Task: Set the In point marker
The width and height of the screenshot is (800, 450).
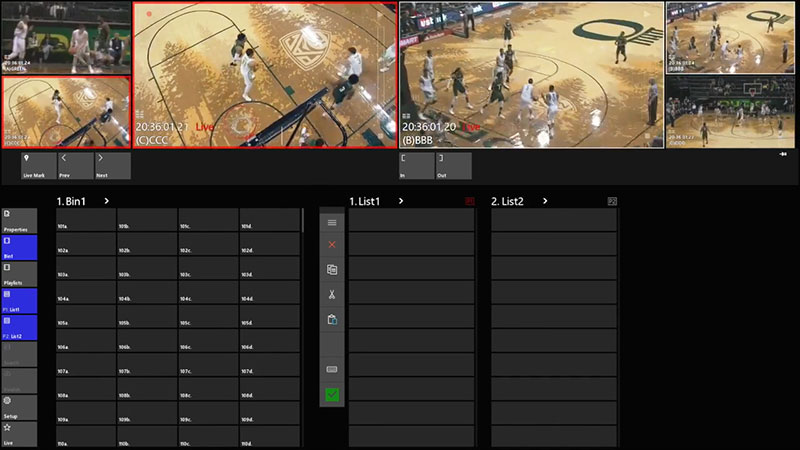Action: [x=416, y=166]
